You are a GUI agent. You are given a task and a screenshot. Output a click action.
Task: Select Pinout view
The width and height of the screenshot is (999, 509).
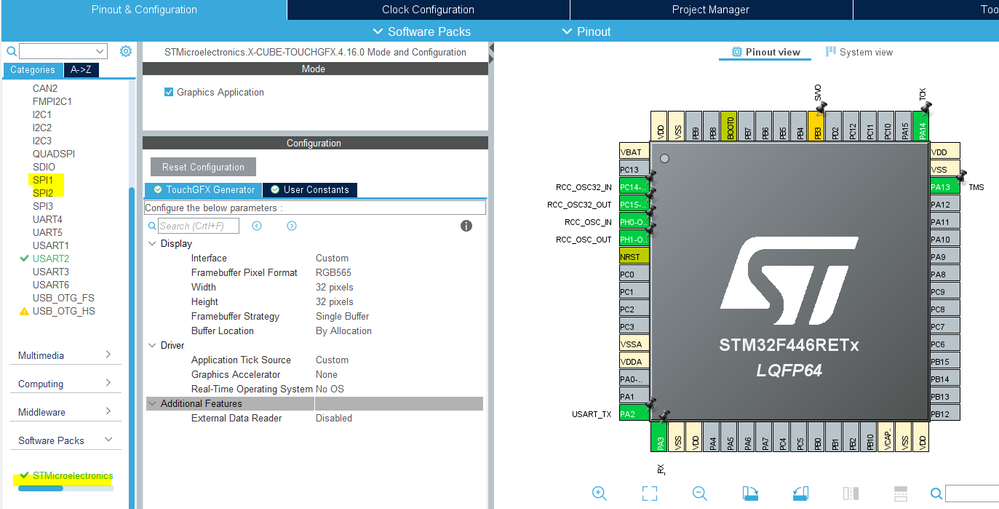pyautogui.click(x=766, y=52)
